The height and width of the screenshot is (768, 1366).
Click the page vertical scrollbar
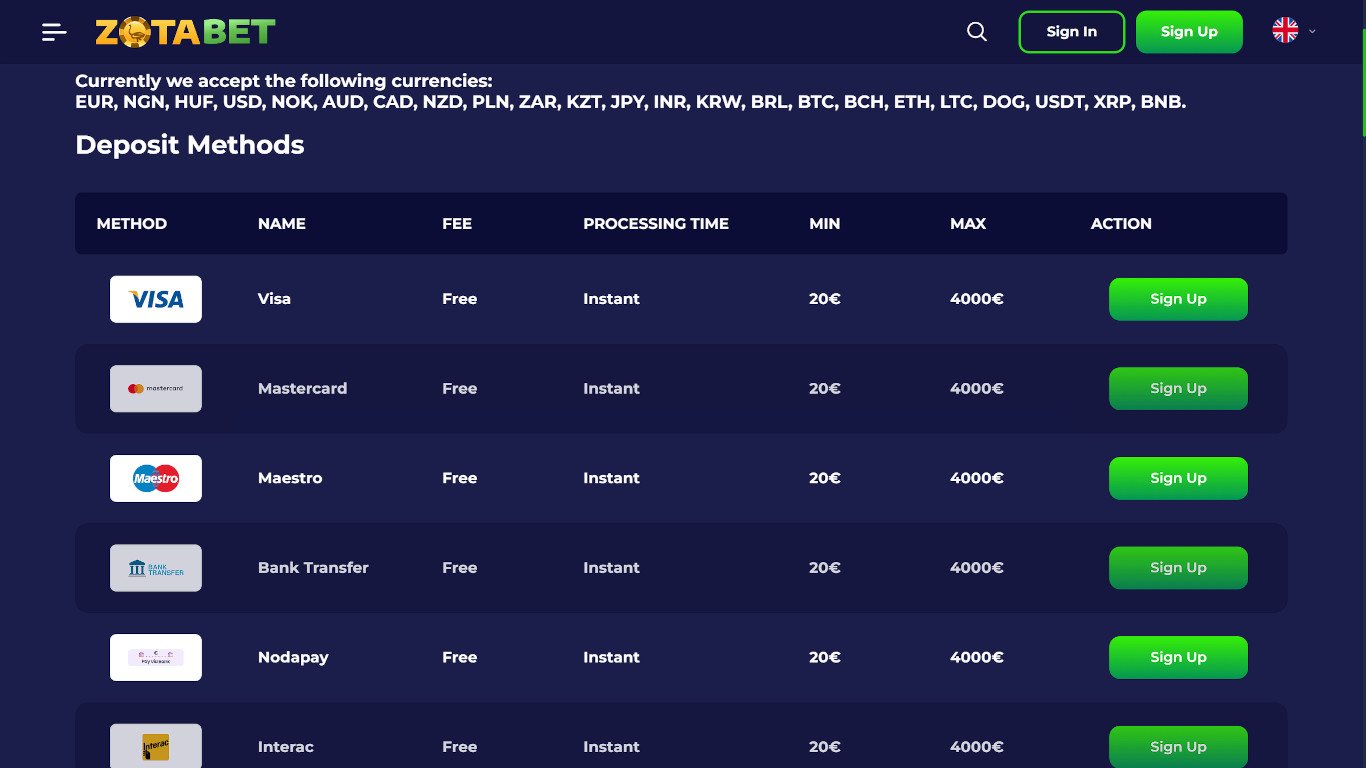point(1362,82)
